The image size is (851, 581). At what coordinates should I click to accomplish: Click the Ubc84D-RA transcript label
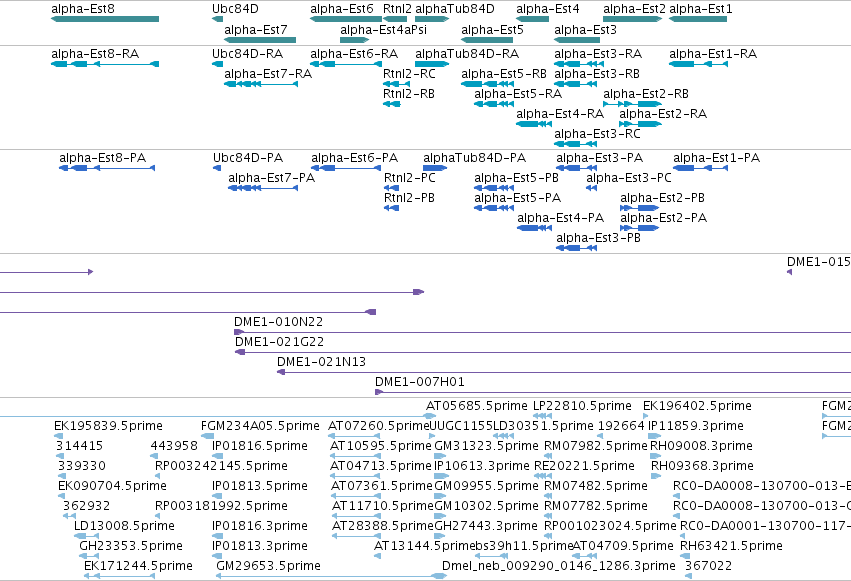pyautogui.click(x=247, y=54)
